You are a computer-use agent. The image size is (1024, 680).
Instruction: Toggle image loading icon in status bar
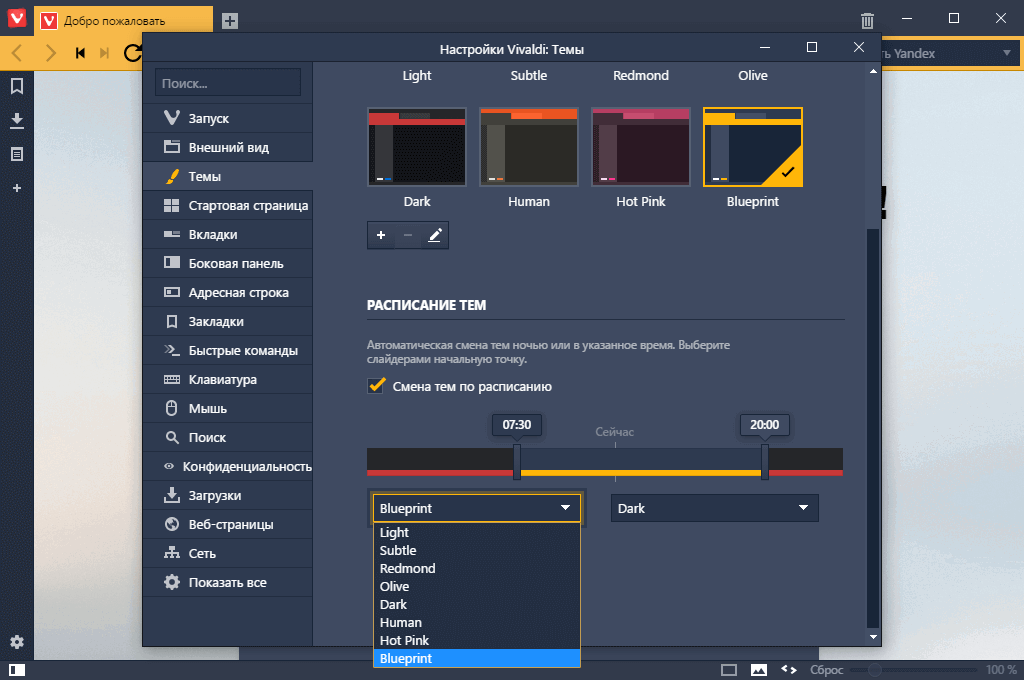(759, 670)
